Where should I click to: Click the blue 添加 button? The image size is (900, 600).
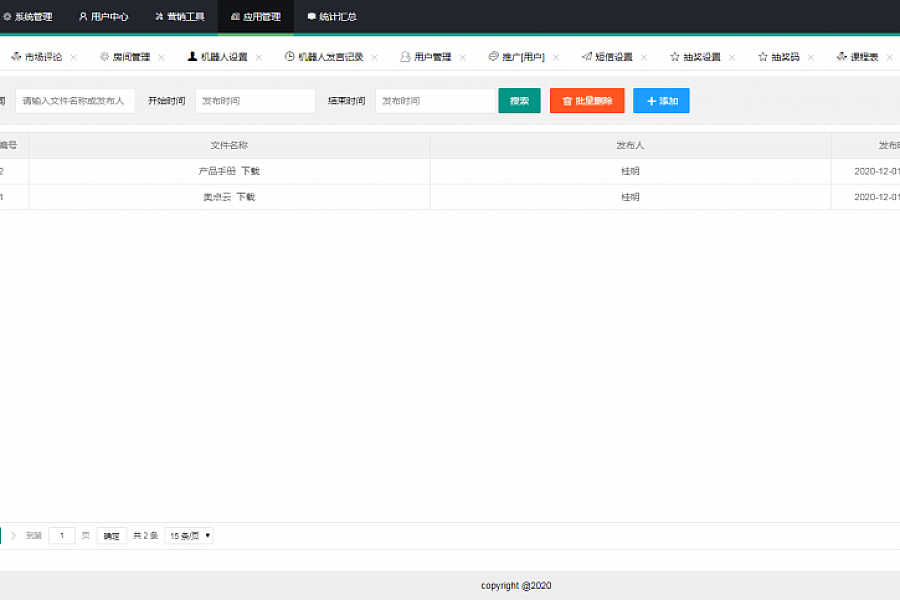(x=661, y=100)
